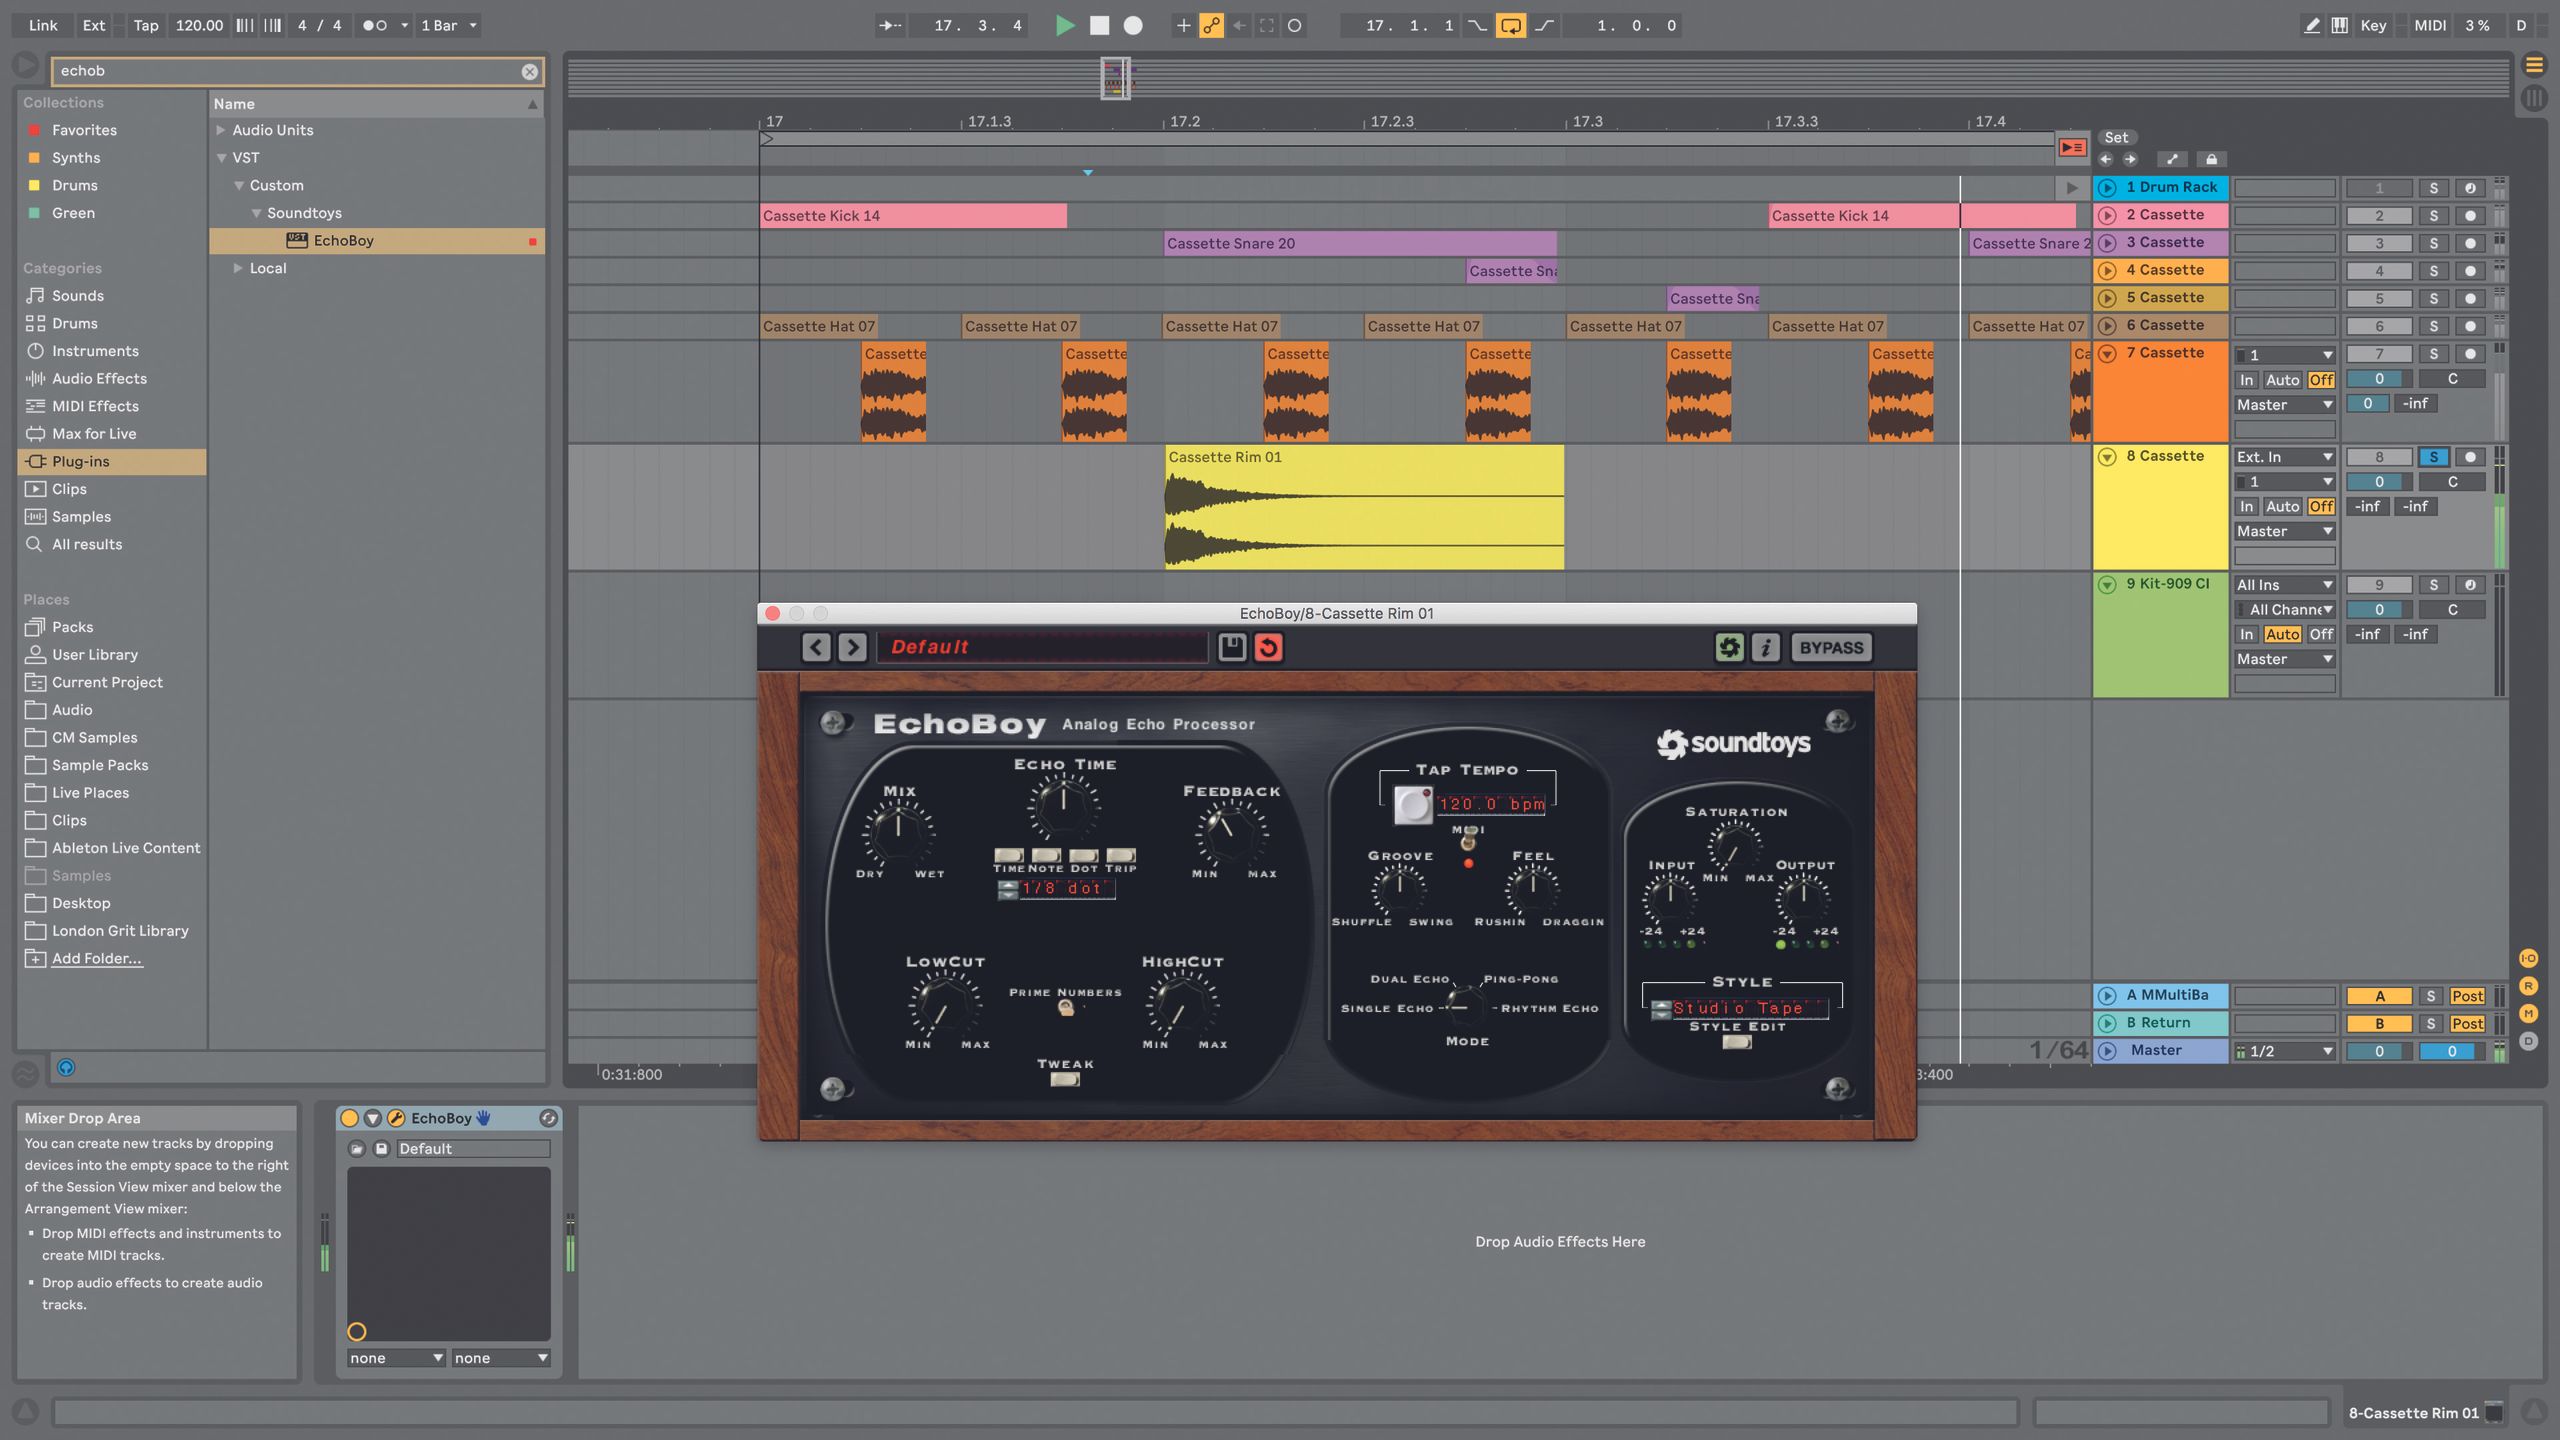The height and width of the screenshot is (1440, 2560).
Task: Solo track 8 Cassette
Action: [2433, 457]
